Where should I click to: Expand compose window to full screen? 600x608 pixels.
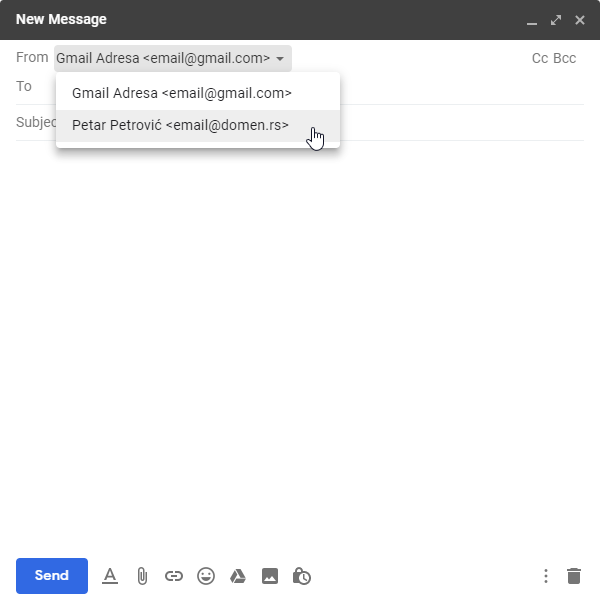[556, 20]
